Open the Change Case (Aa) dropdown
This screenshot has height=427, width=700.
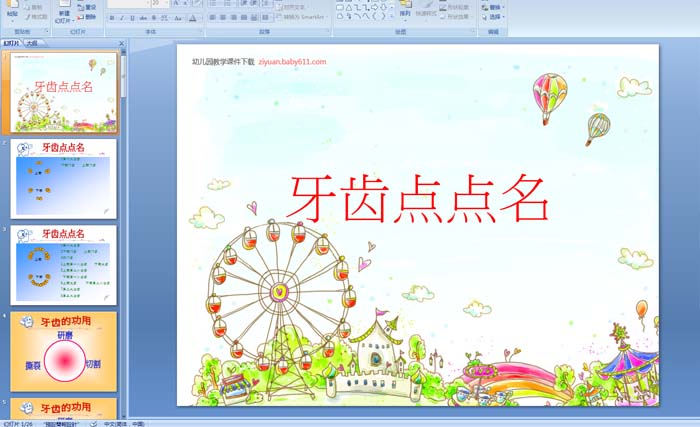click(178, 18)
